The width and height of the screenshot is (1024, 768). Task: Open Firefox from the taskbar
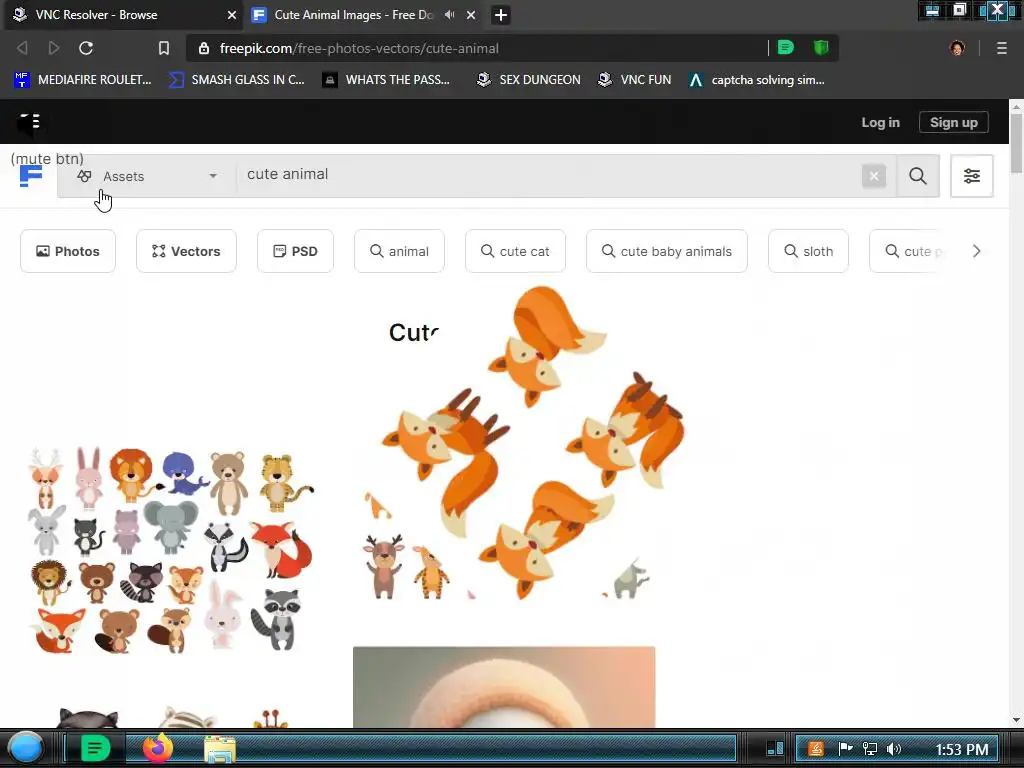(157, 748)
